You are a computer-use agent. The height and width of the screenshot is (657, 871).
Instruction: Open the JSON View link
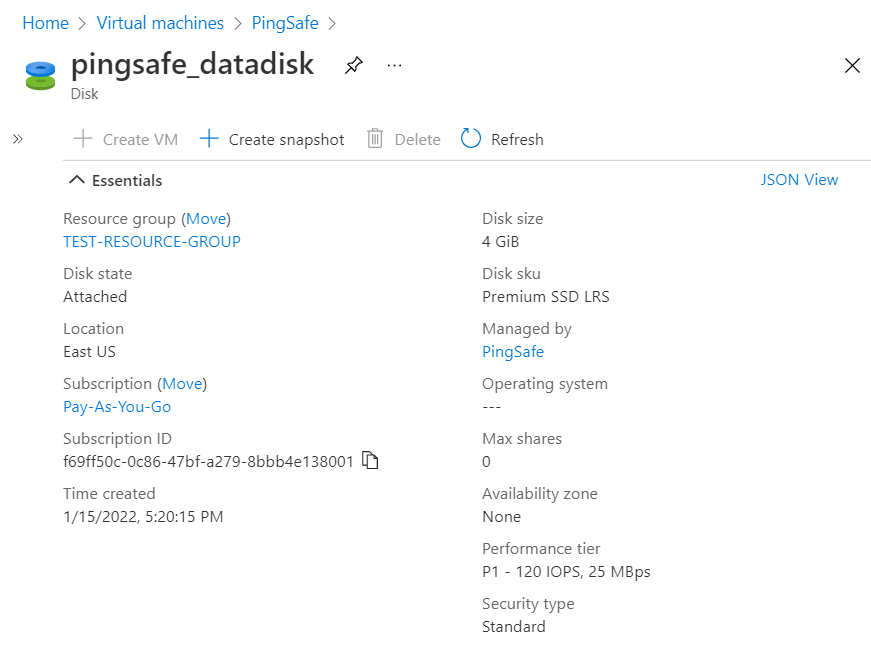click(799, 180)
